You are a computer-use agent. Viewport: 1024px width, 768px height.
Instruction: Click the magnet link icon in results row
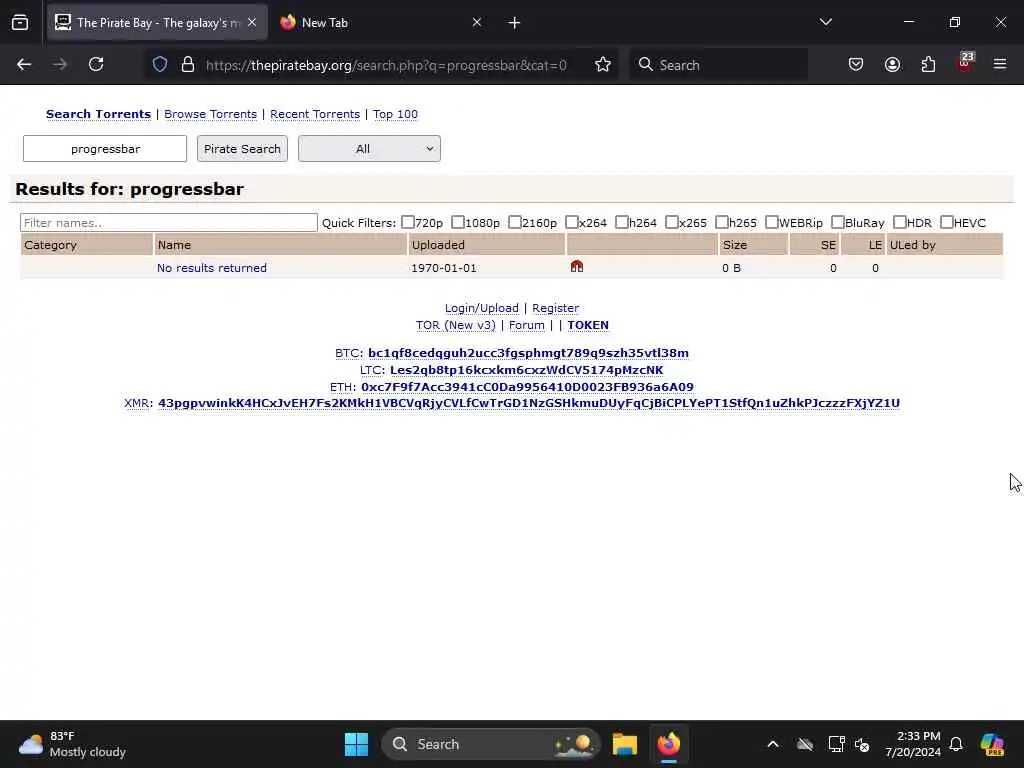(x=577, y=266)
